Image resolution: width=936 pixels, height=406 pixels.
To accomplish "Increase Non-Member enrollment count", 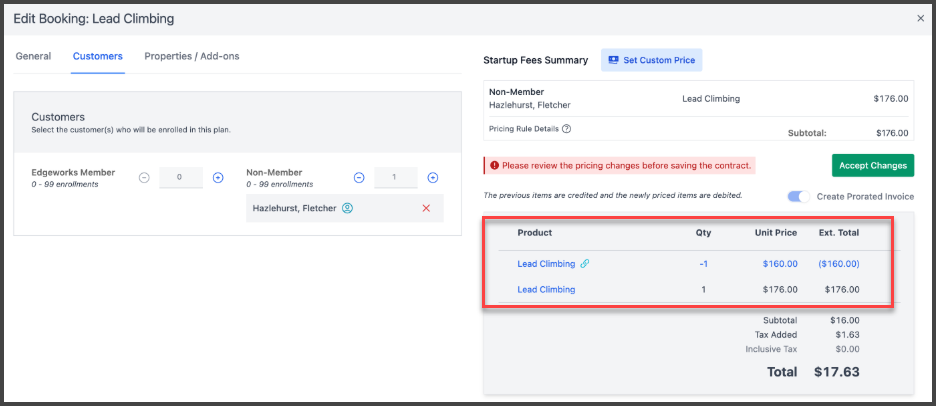I will point(433,178).
